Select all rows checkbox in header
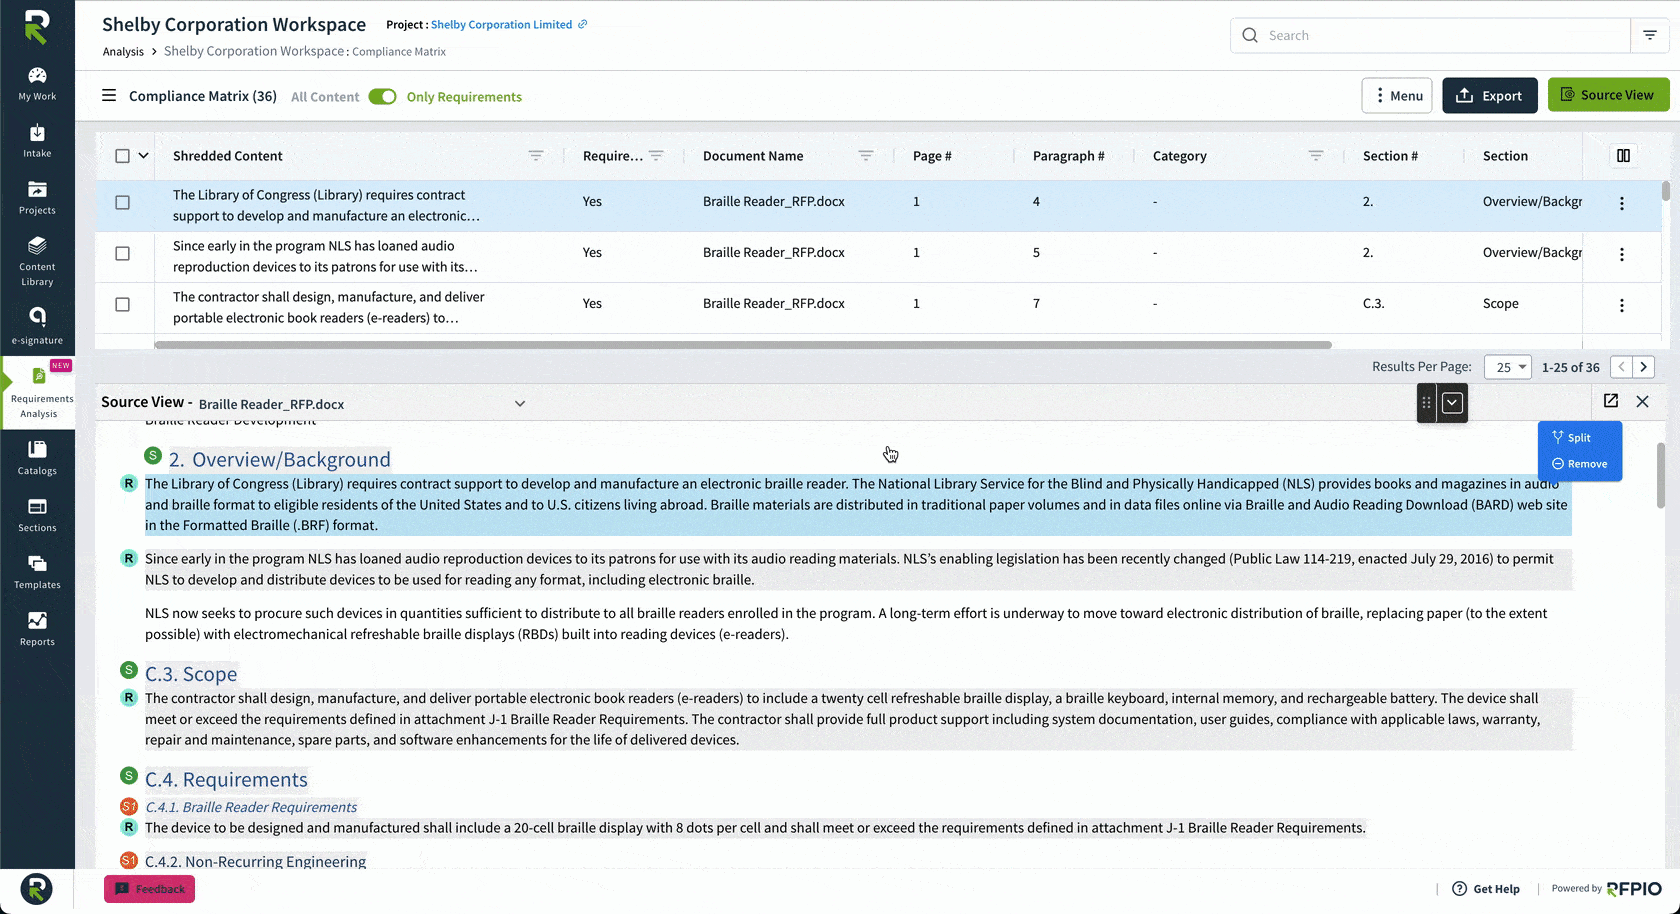Viewport: 1680px width, 914px height. point(122,156)
